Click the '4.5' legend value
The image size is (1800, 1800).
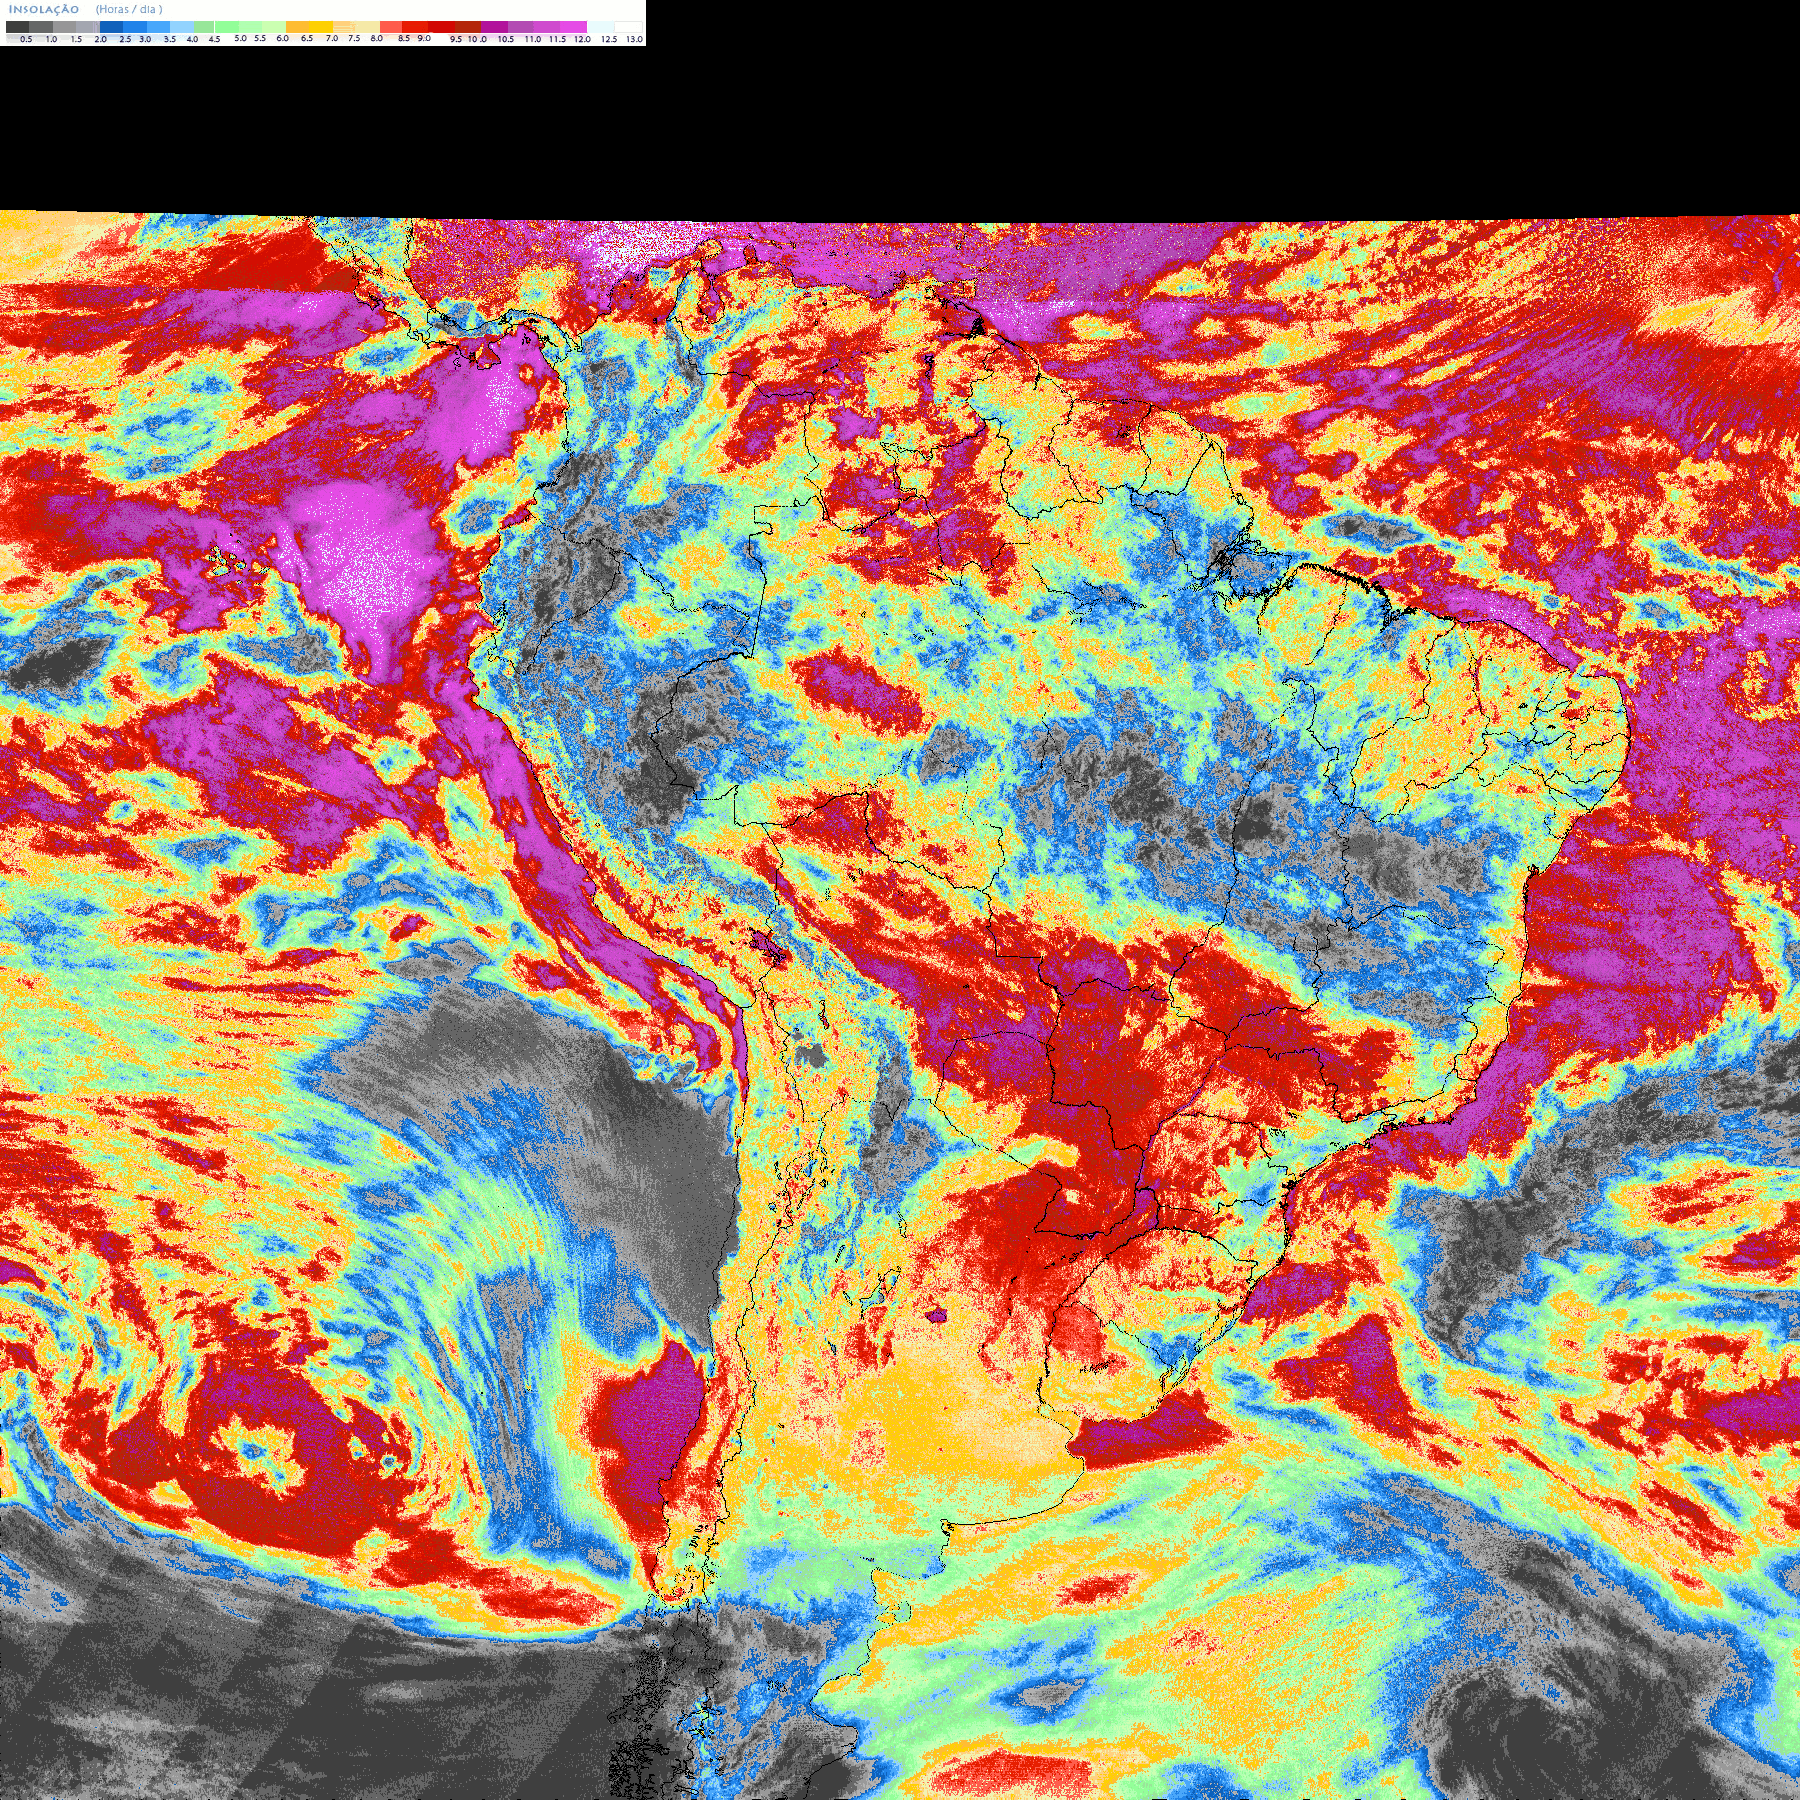point(214,39)
